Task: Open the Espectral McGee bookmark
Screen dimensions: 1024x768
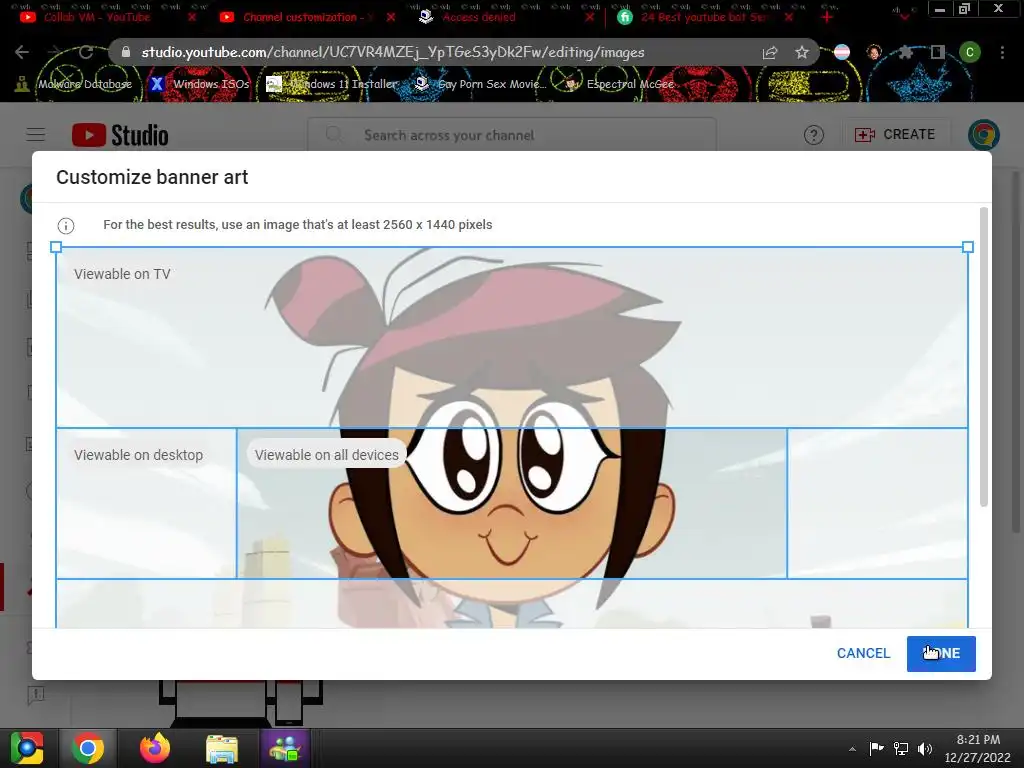Action: (620, 84)
